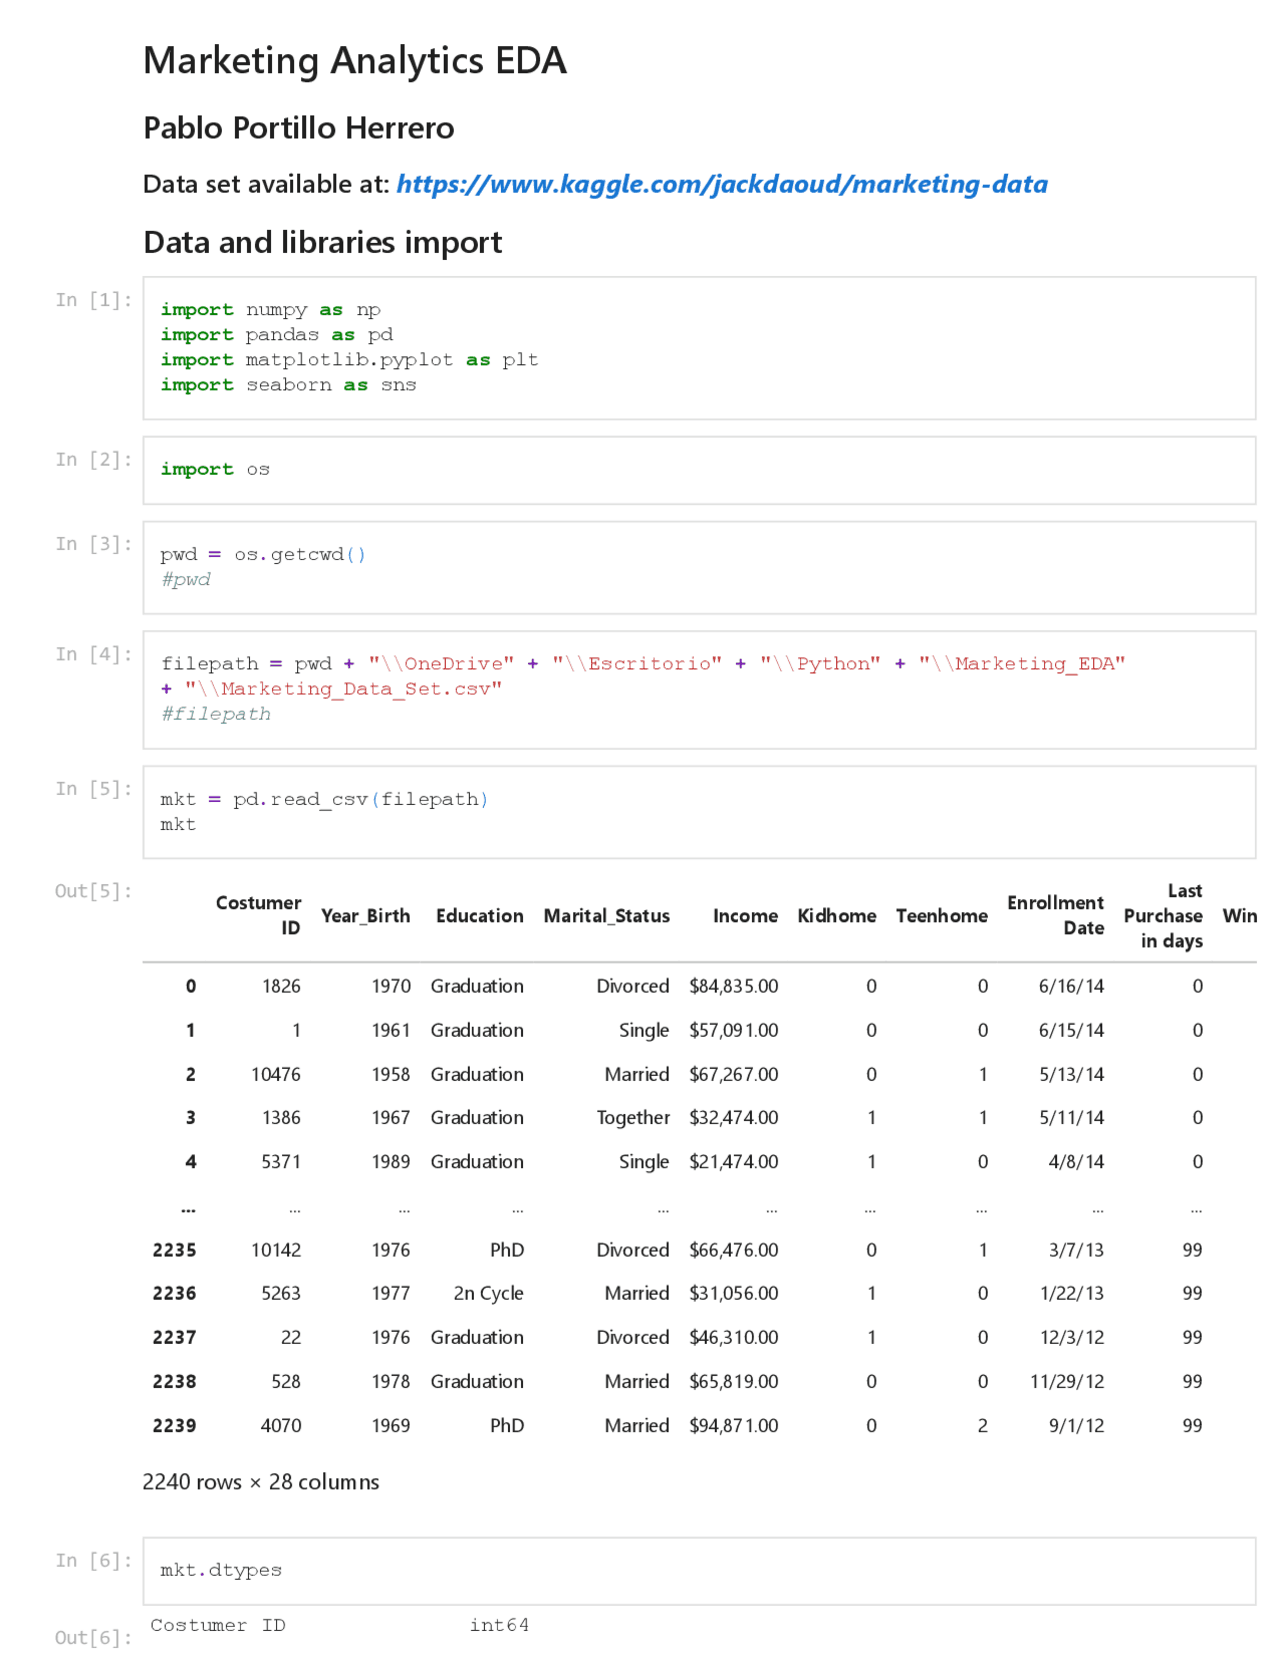Select the Education column header

point(479,916)
